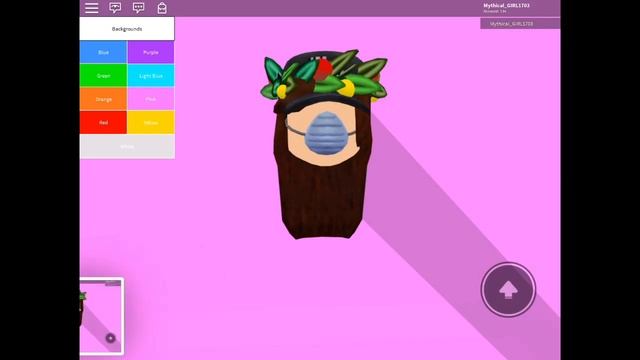Select the Blue background
Screen dimensions: 640x360
tap(103, 52)
